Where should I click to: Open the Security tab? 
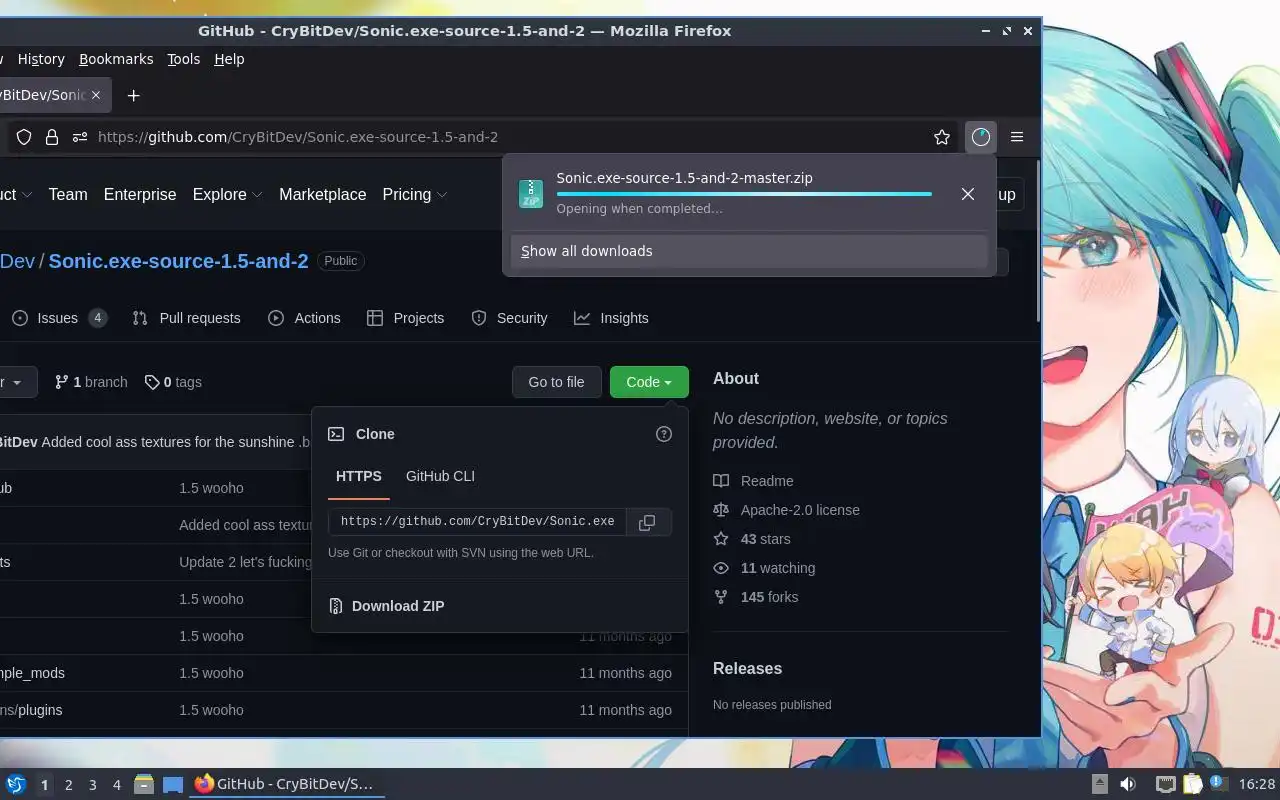pyautogui.click(x=509, y=318)
